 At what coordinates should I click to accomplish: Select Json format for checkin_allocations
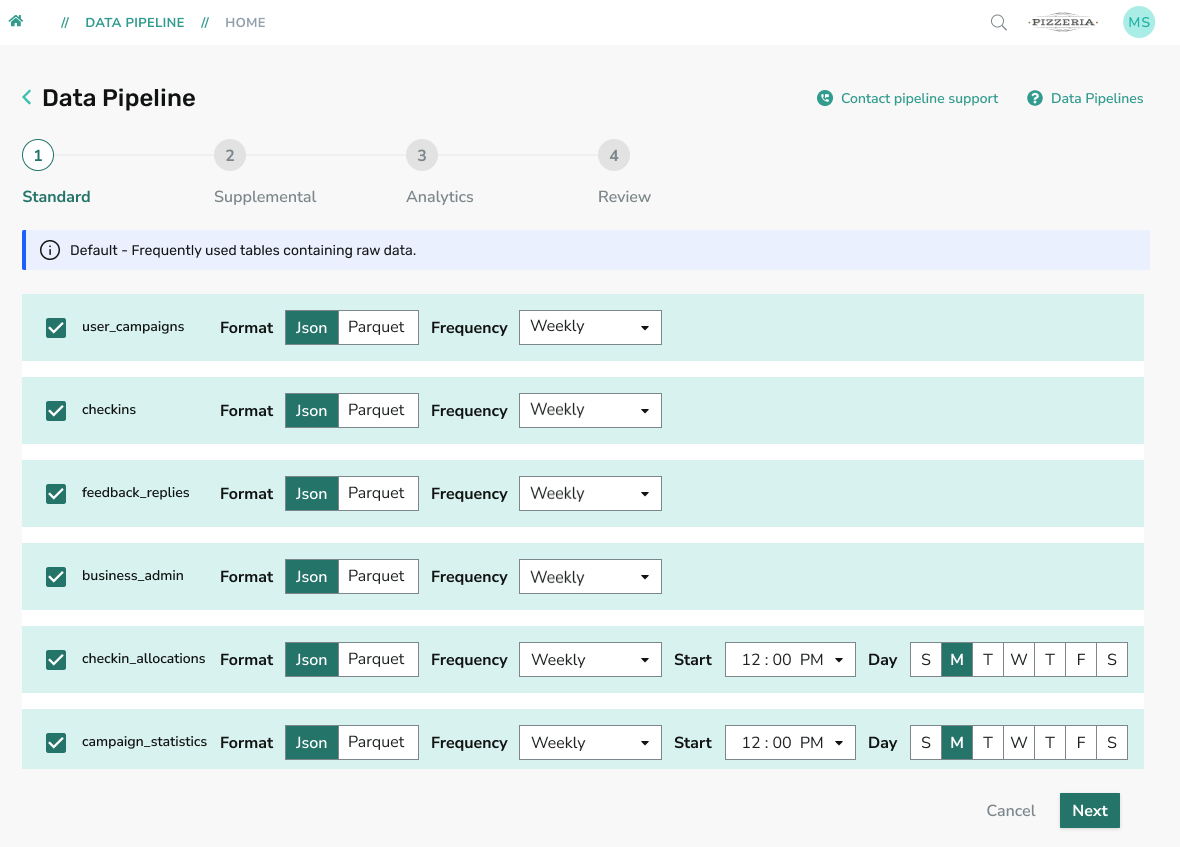(x=312, y=659)
